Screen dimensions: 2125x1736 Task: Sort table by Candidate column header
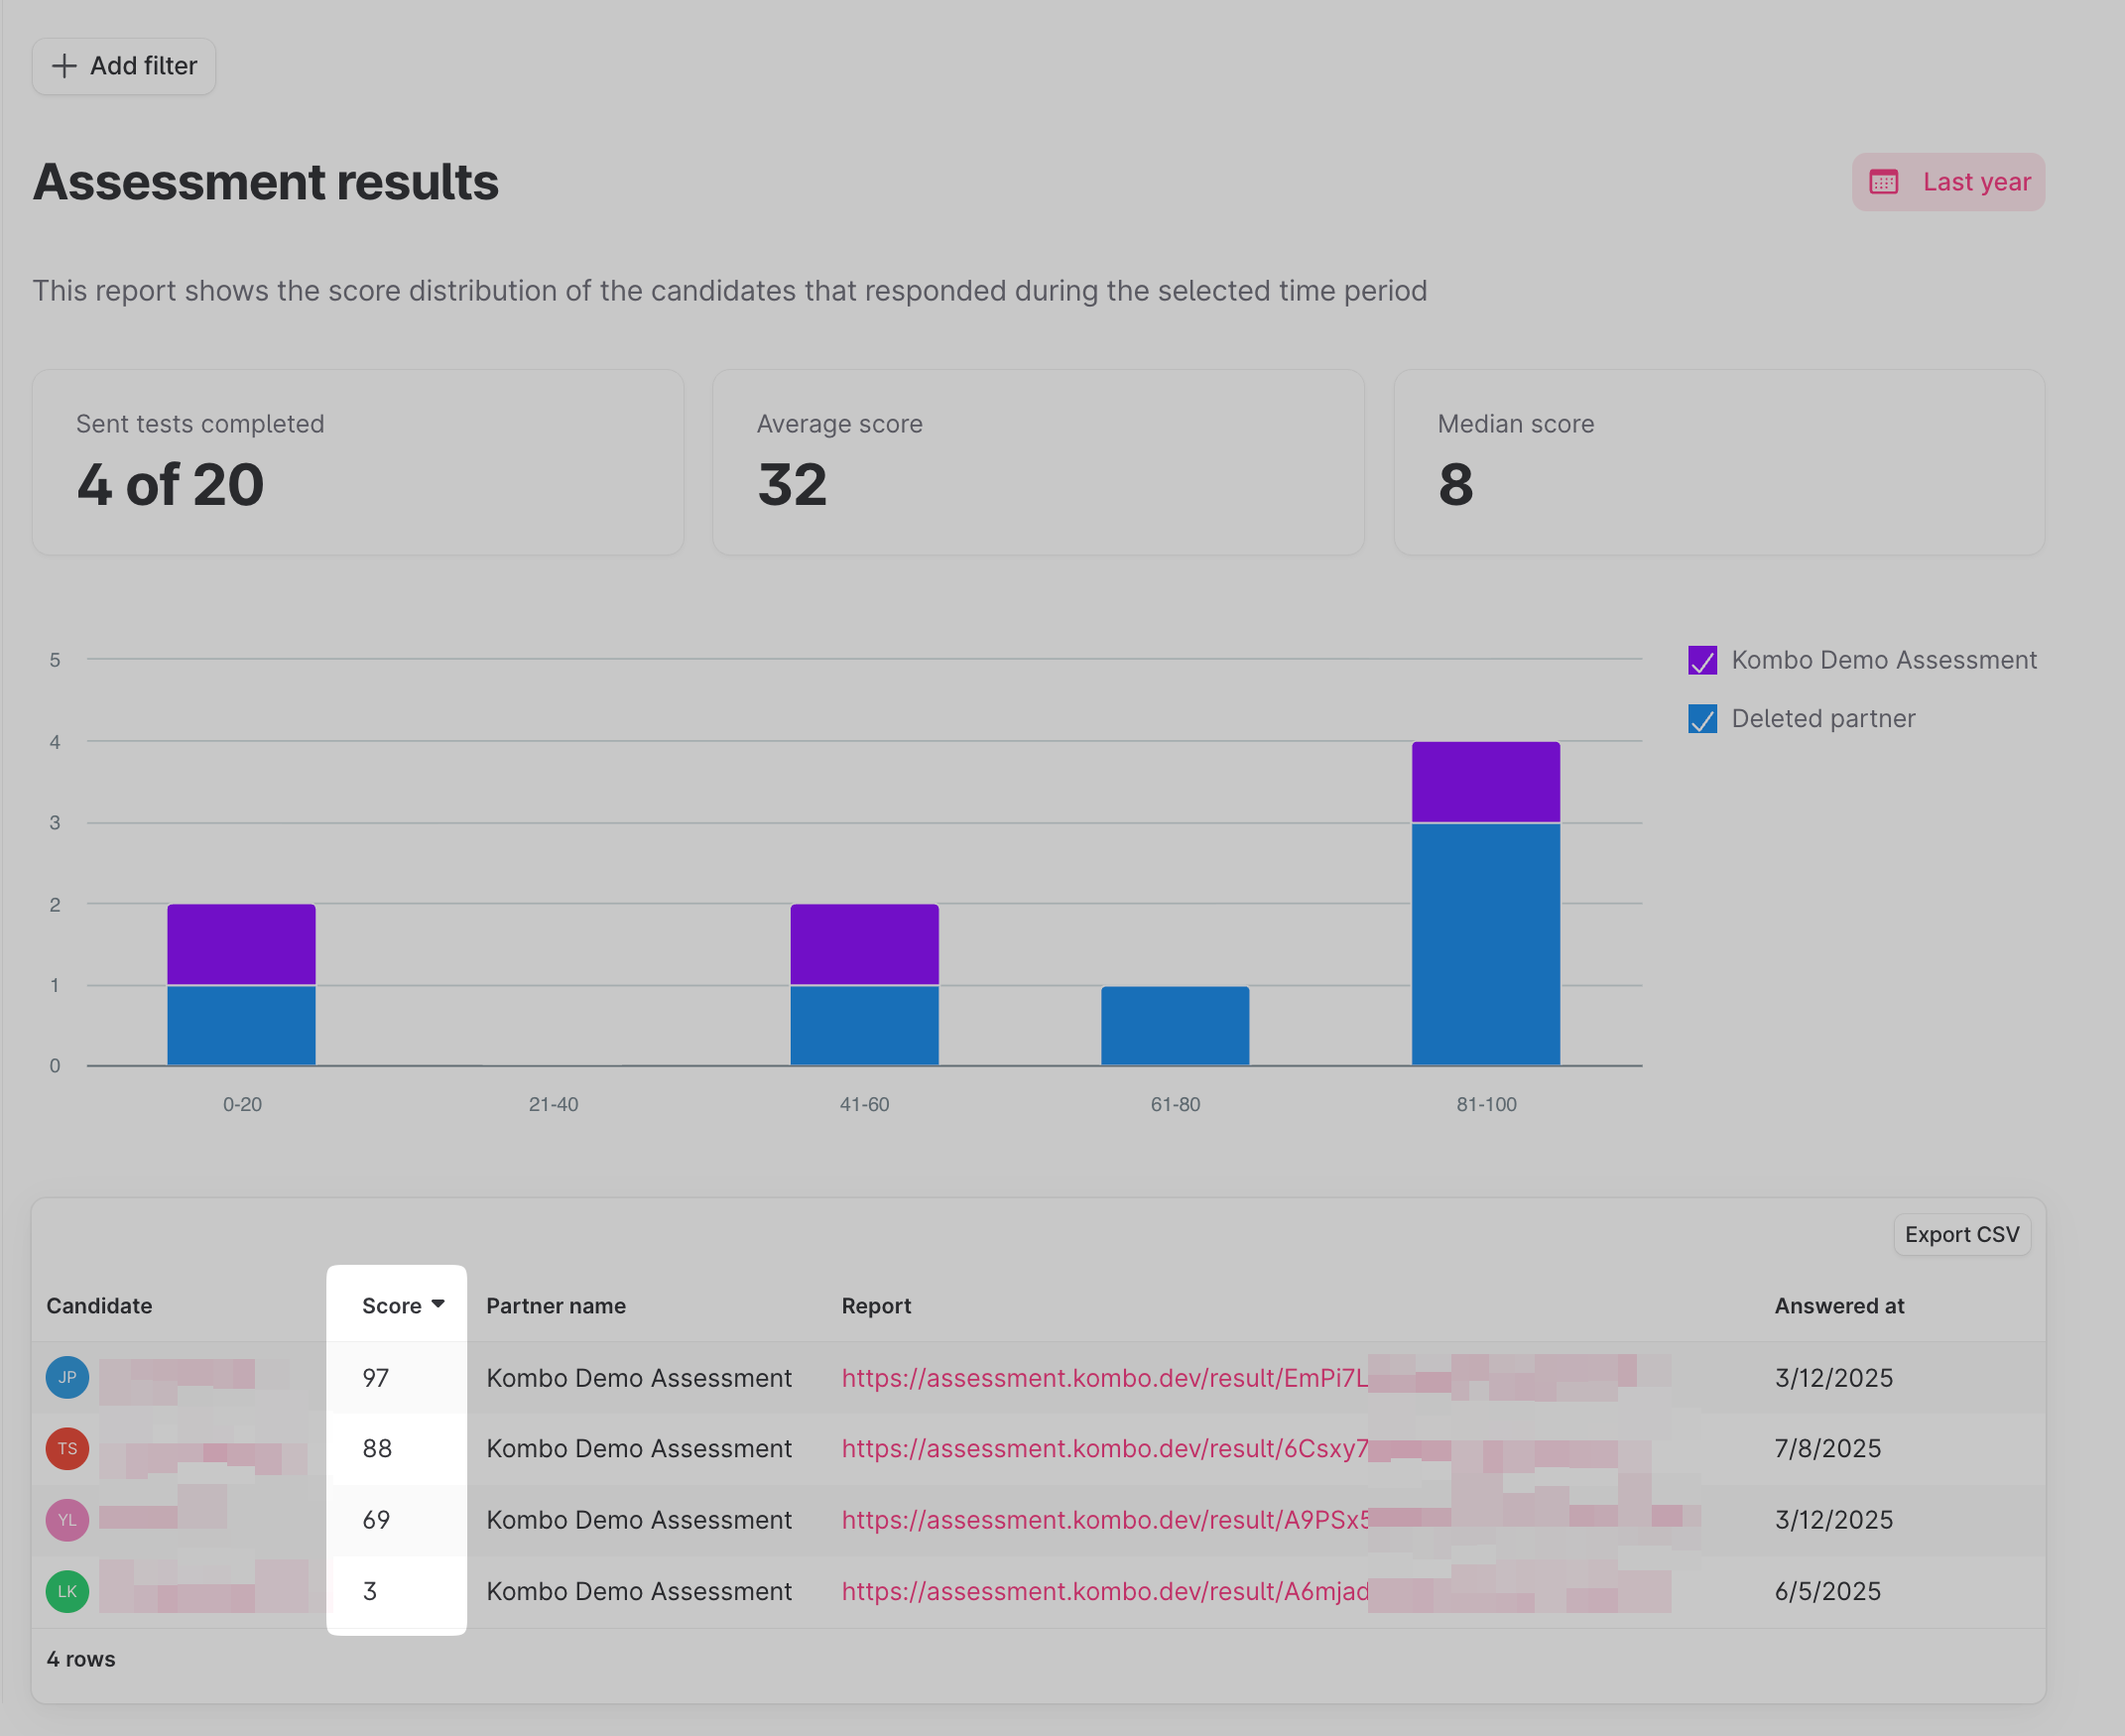pyautogui.click(x=99, y=1306)
